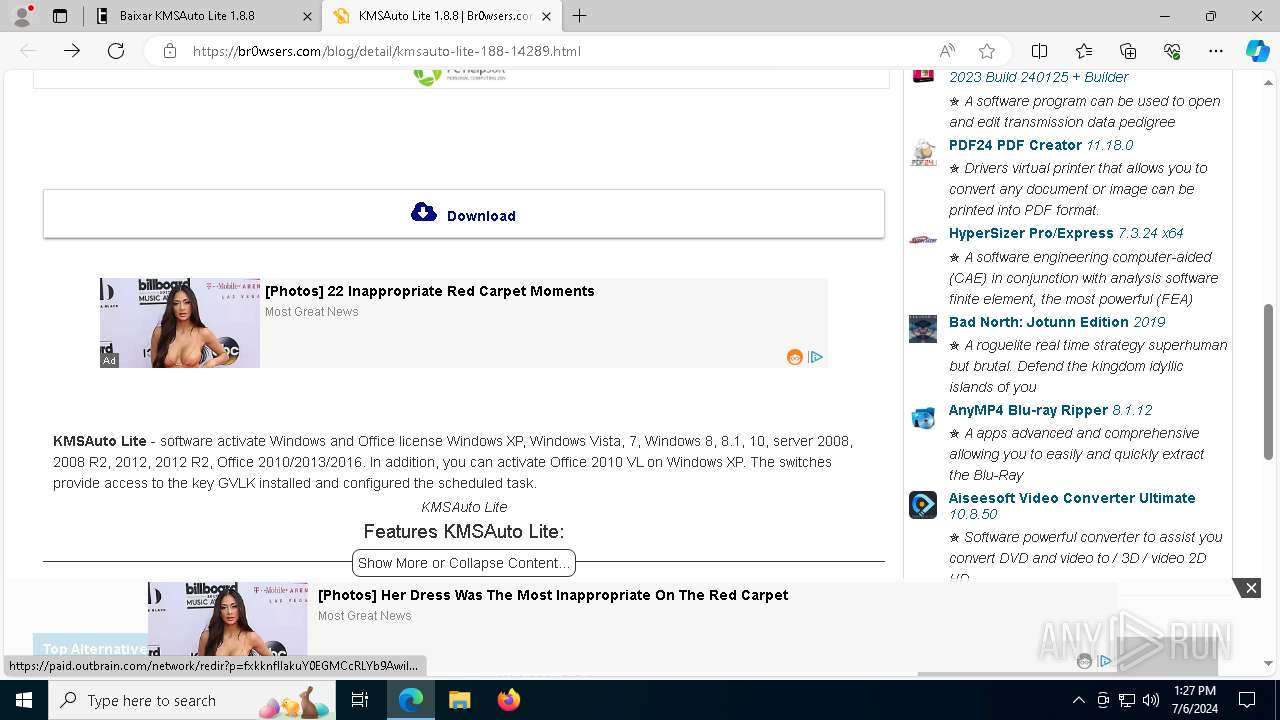Open the 22 Inappropriate Red Carpet Moments ad
The width and height of the screenshot is (1280, 720).
(x=430, y=291)
